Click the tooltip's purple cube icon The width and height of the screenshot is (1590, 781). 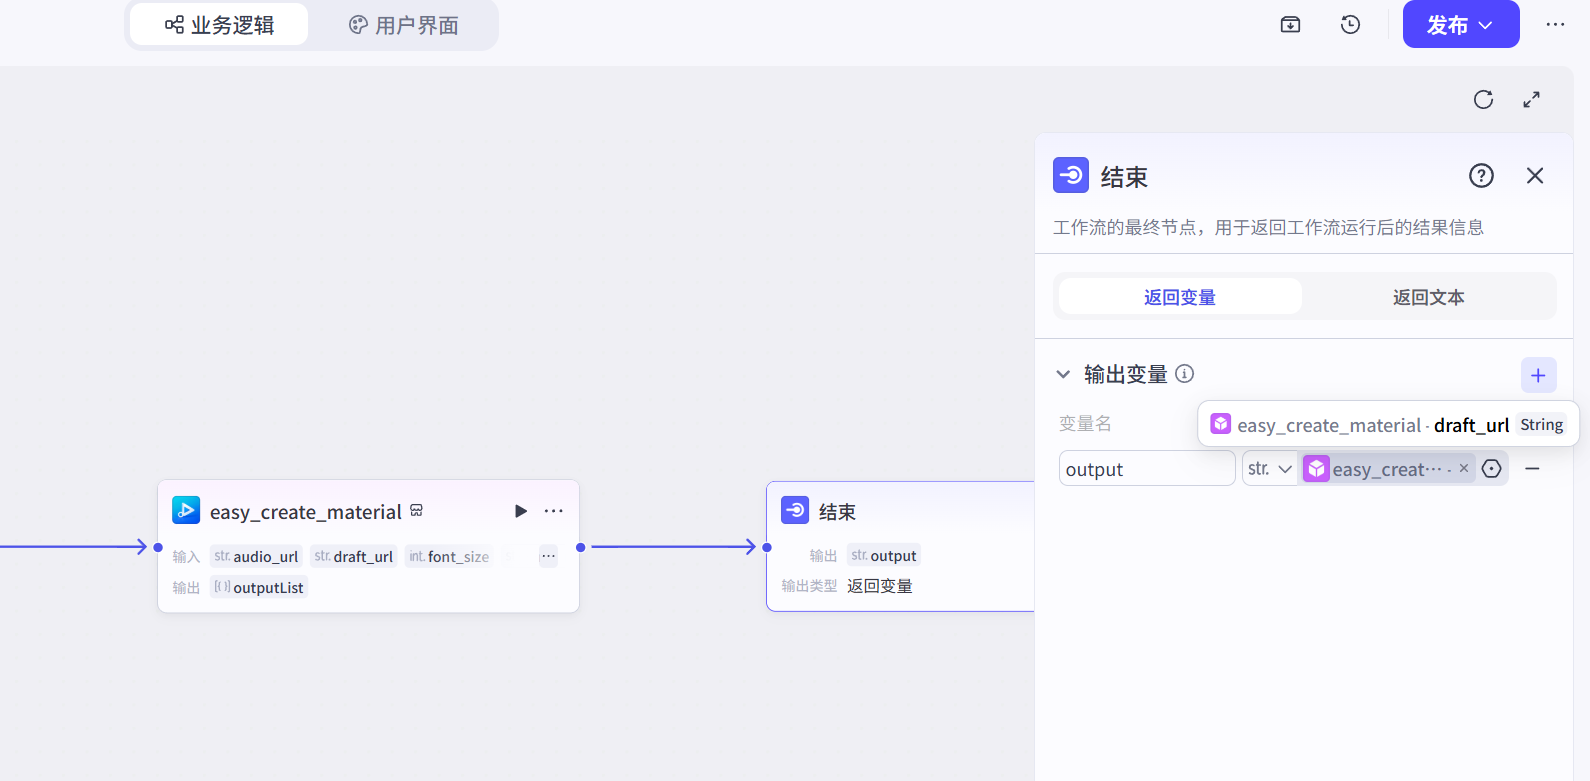click(x=1221, y=424)
